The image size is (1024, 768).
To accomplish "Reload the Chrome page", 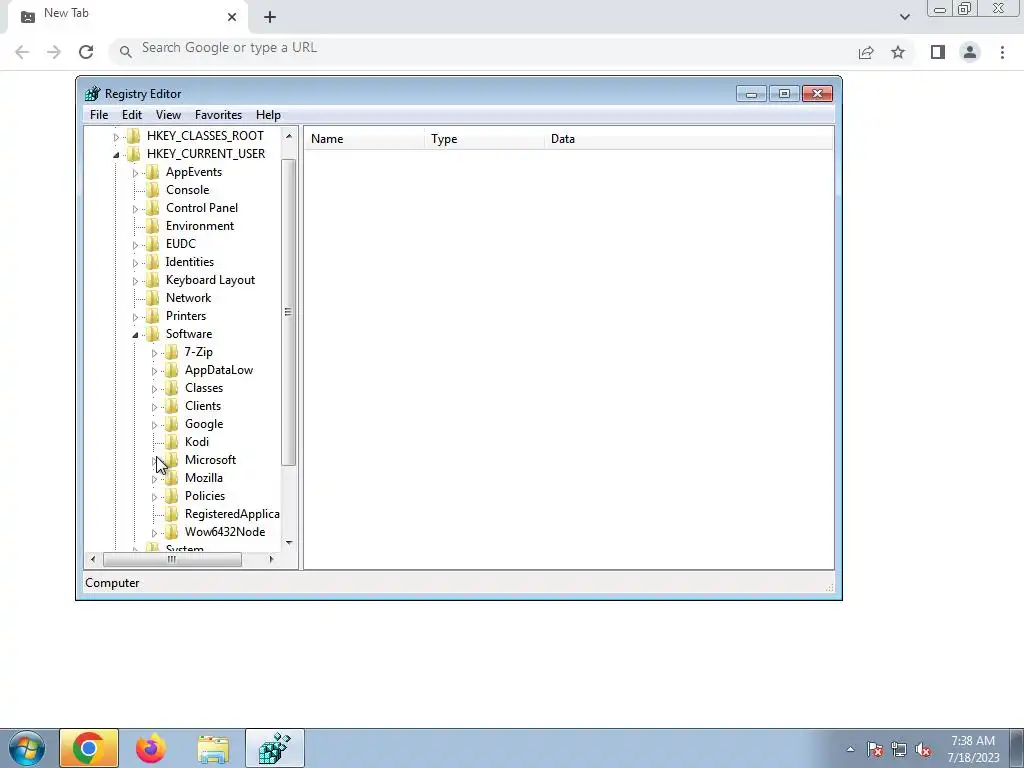I will (x=86, y=52).
